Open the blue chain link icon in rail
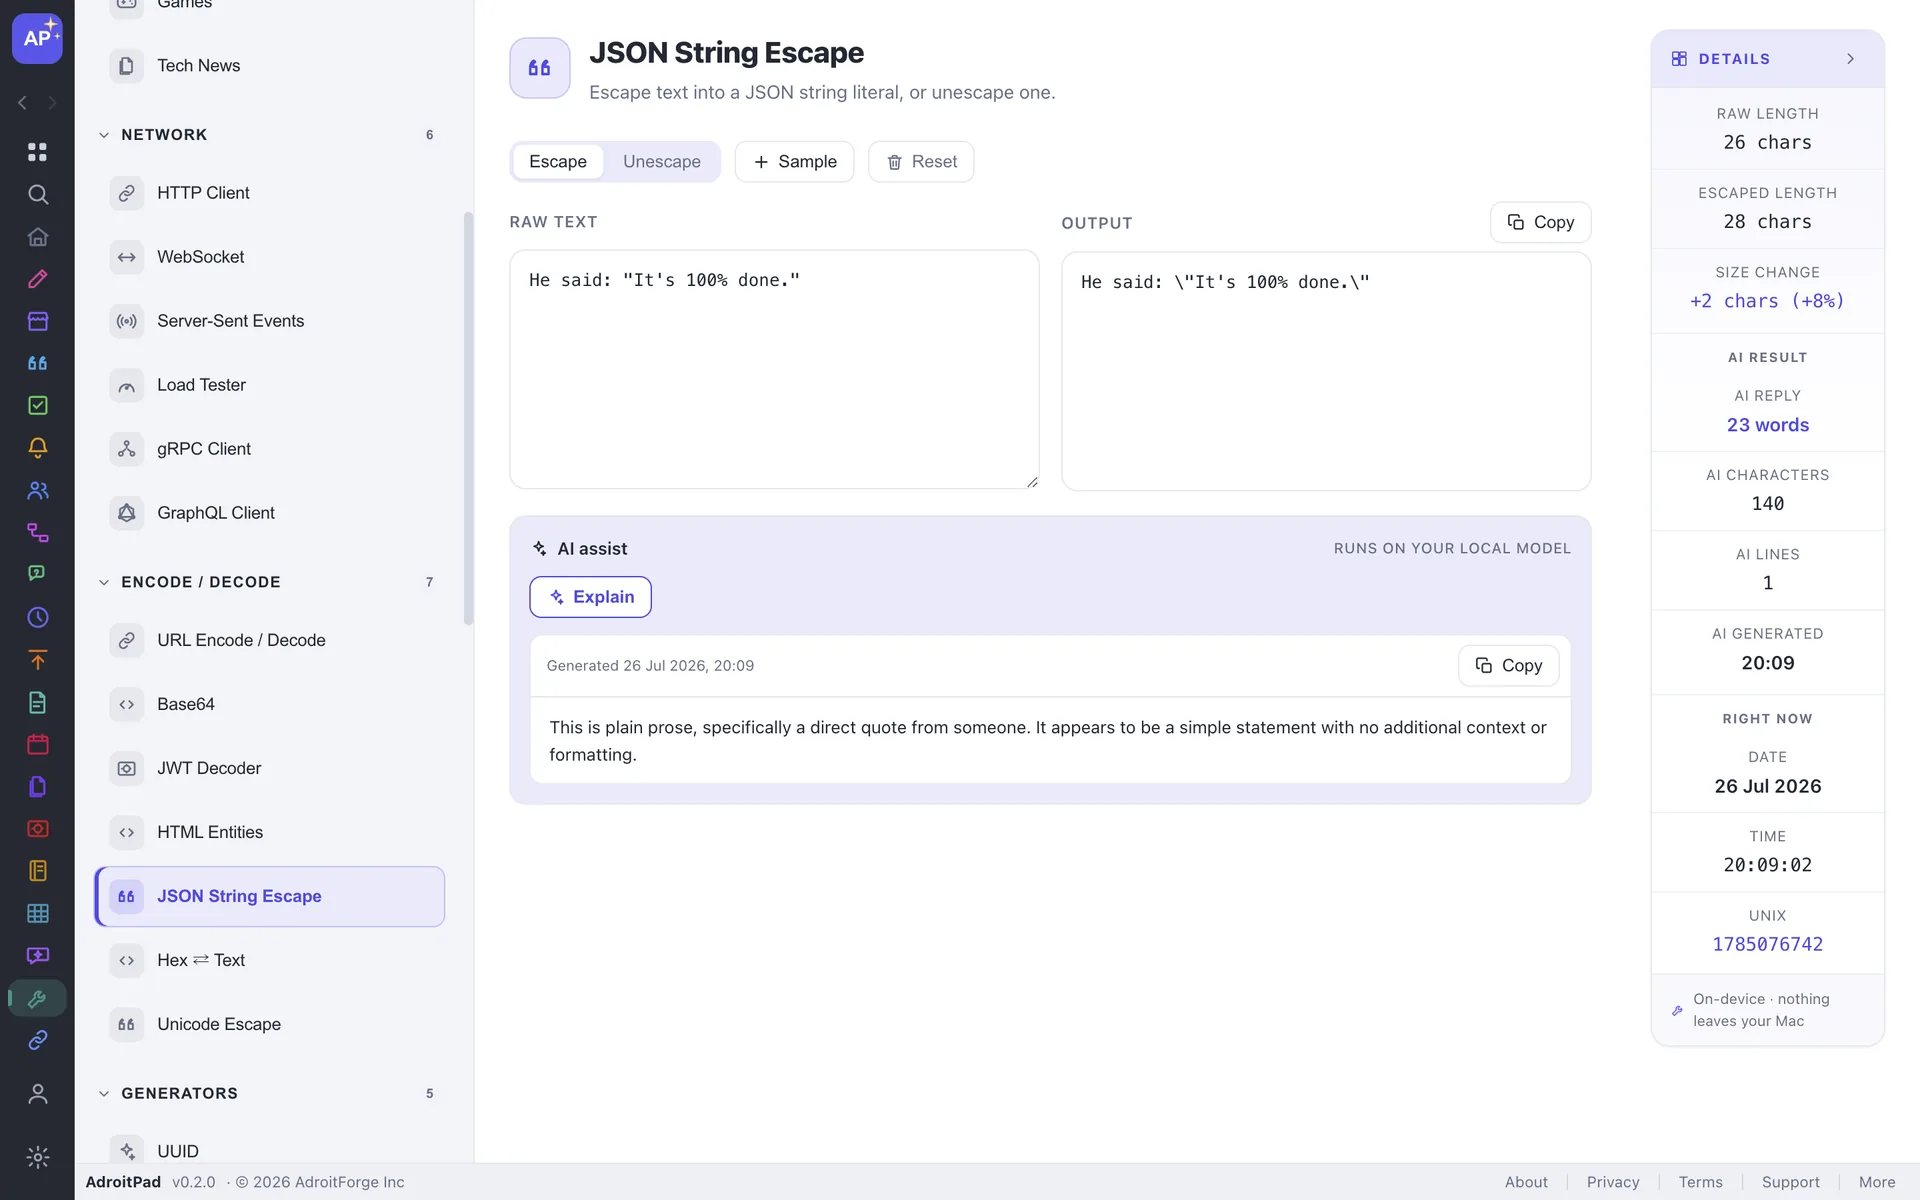This screenshot has height=1200, width=1920. point(37,1040)
